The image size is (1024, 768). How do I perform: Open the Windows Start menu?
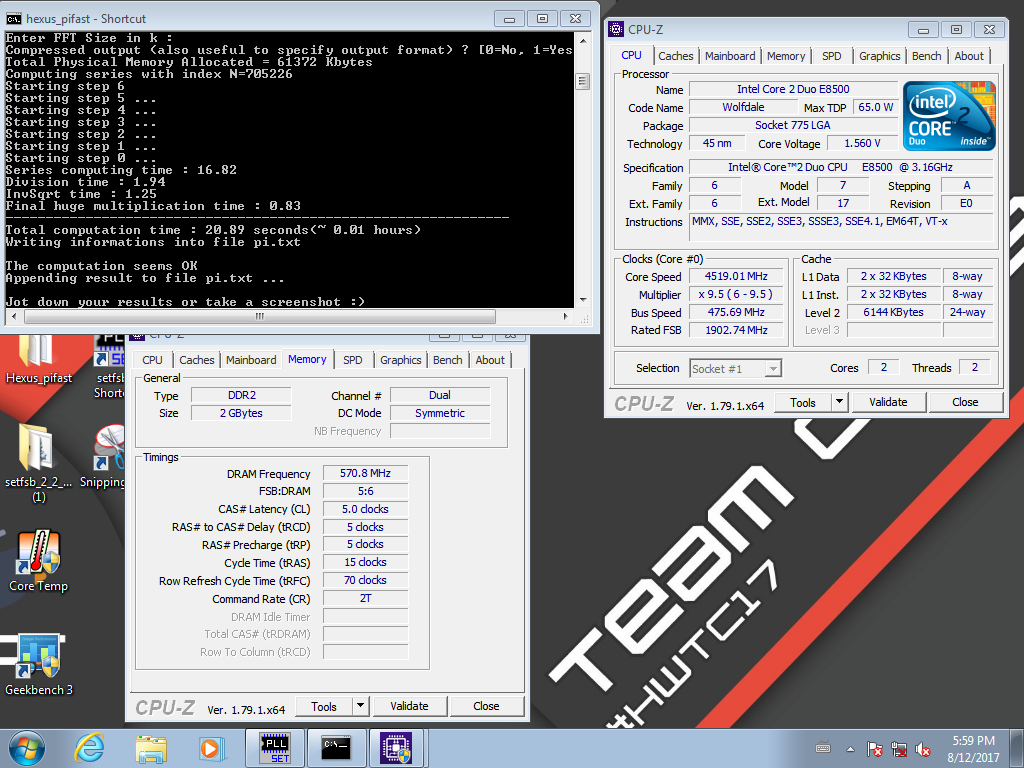pyautogui.click(x=27, y=748)
